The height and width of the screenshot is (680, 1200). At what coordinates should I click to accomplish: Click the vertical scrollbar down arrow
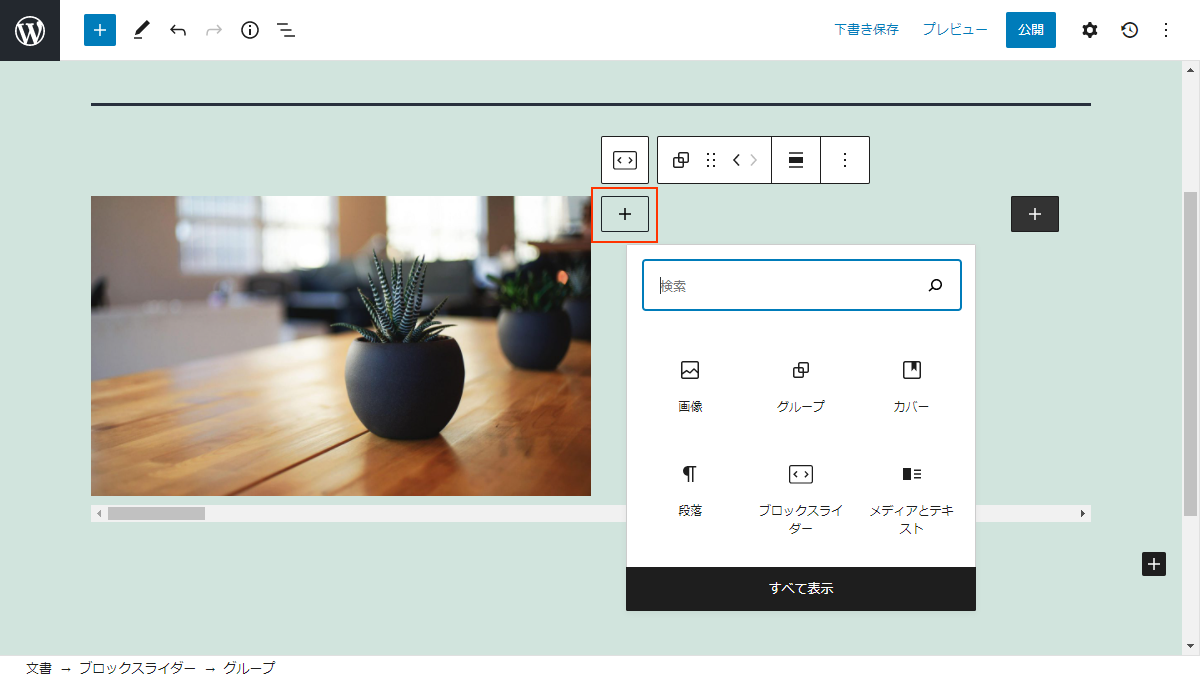click(x=1190, y=647)
